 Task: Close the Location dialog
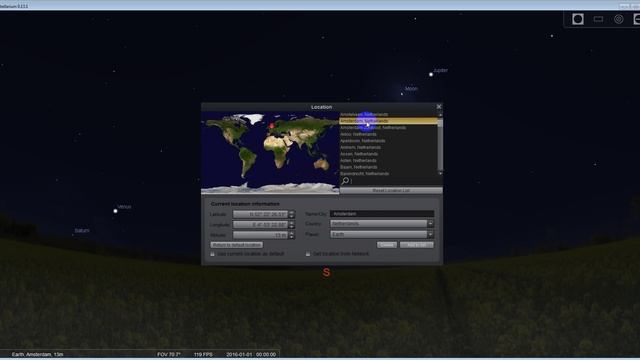tap(439, 107)
